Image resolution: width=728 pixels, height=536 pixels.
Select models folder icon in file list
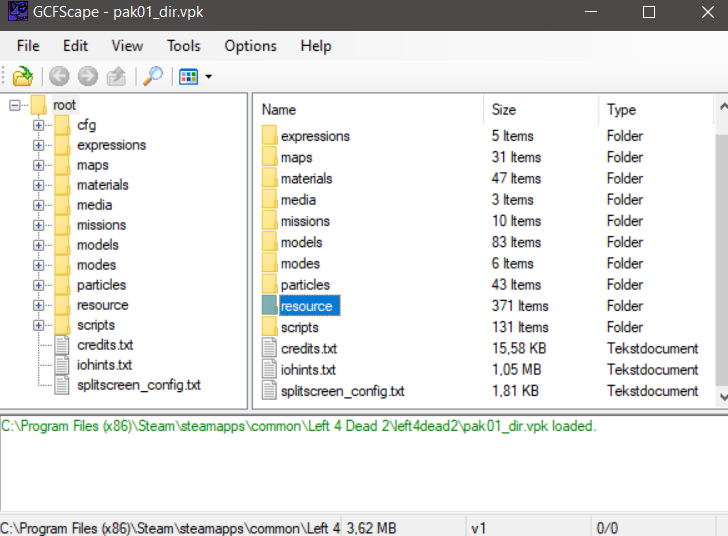point(269,242)
